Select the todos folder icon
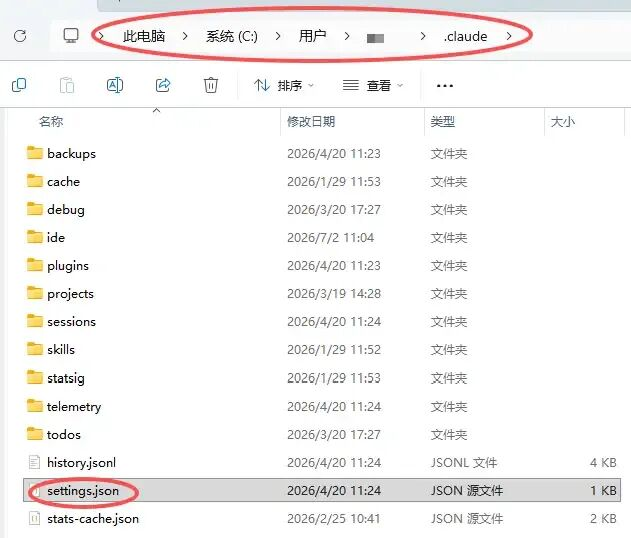Screen dimensions: 632x538 (x=35, y=434)
